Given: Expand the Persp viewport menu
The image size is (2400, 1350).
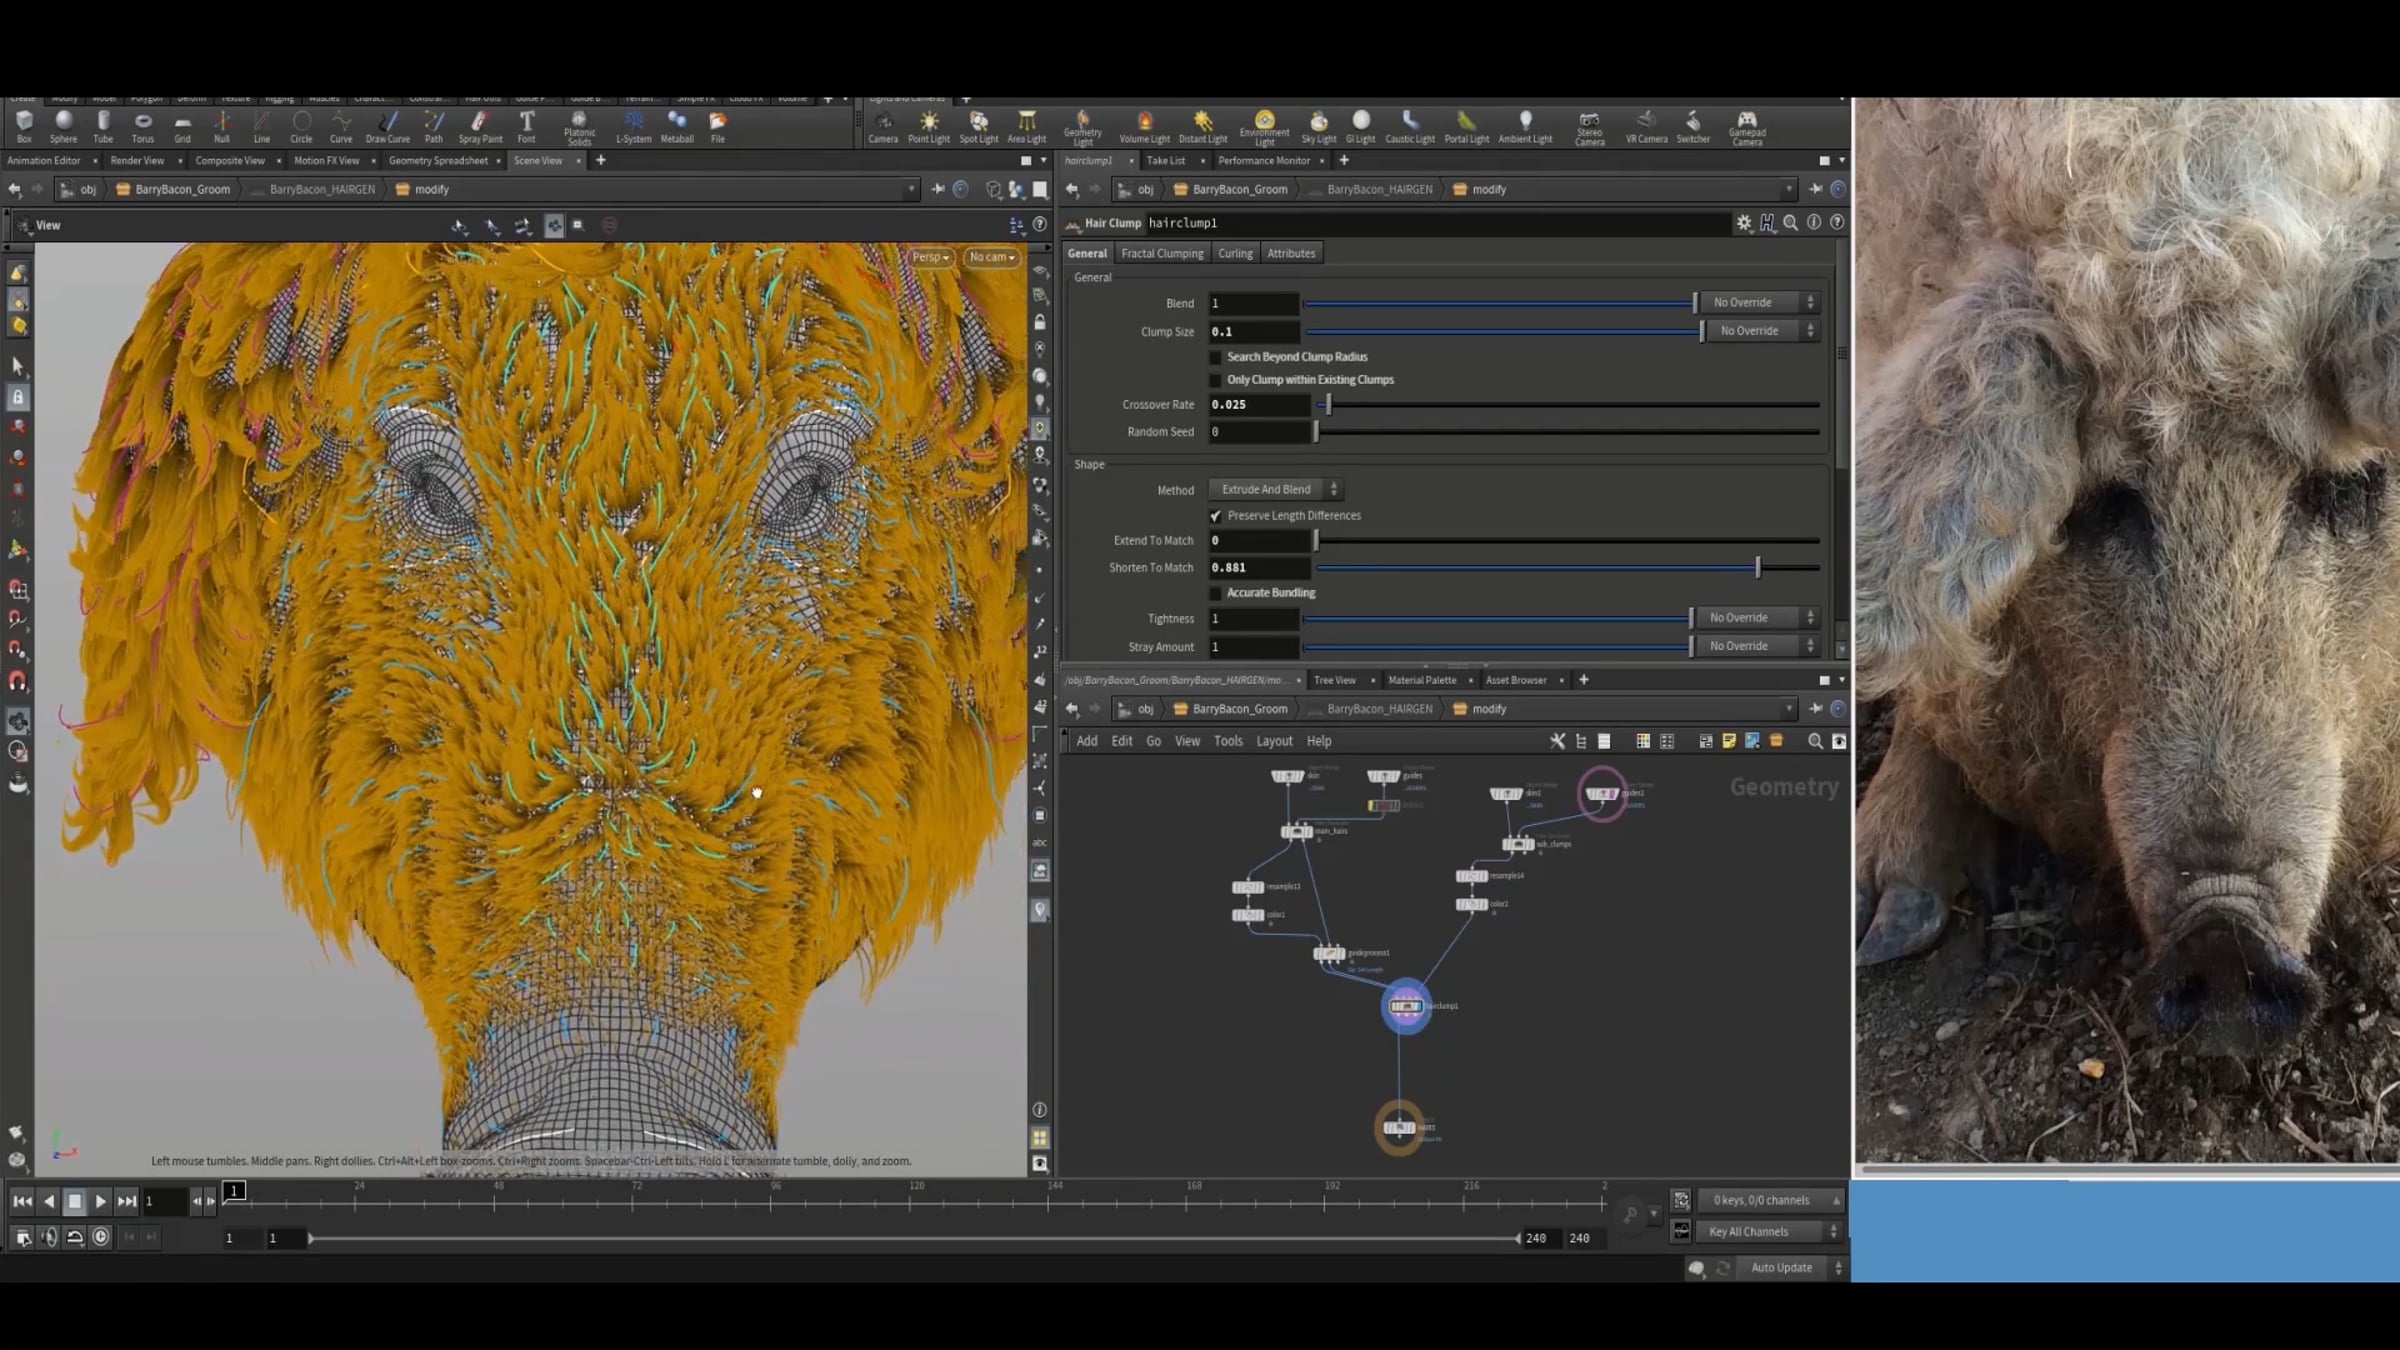Looking at the screenshot, I should (930, 257).
